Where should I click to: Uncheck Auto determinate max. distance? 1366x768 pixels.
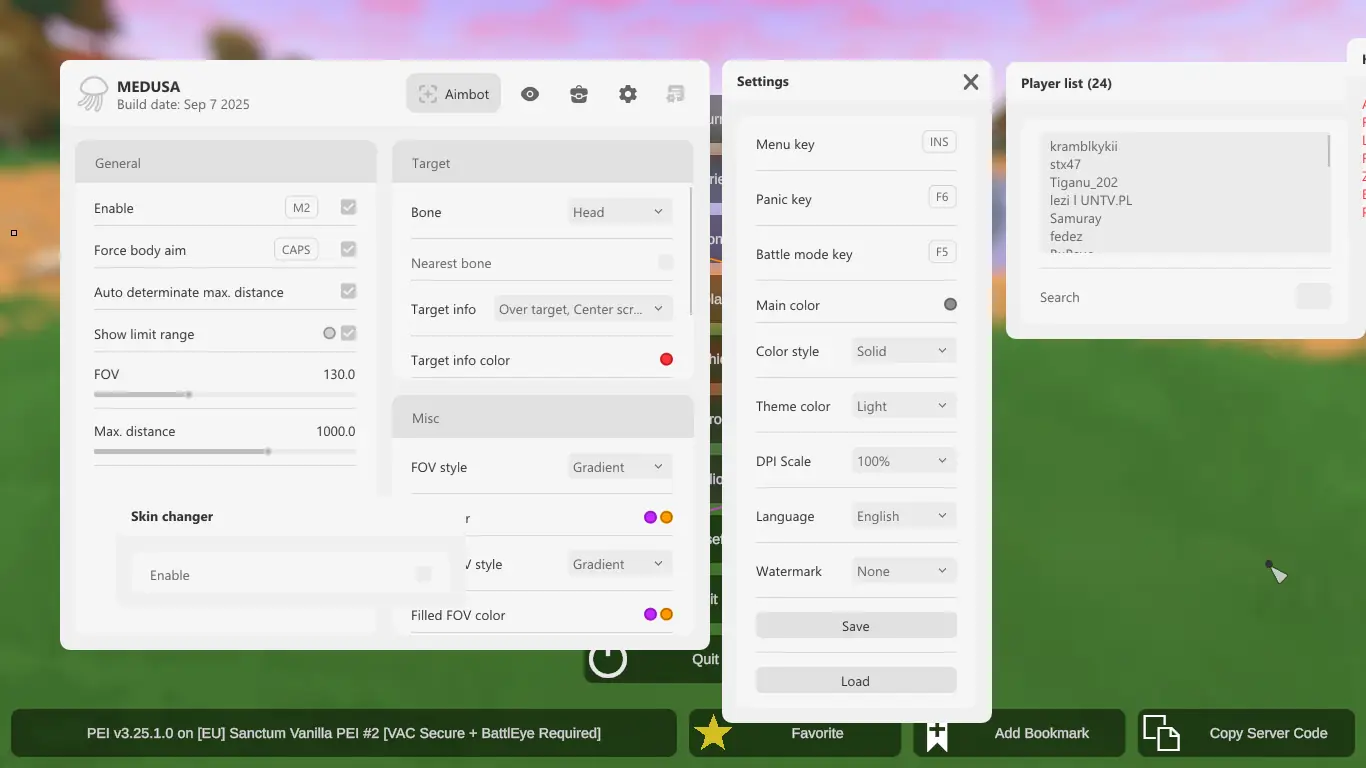point(348,292)
